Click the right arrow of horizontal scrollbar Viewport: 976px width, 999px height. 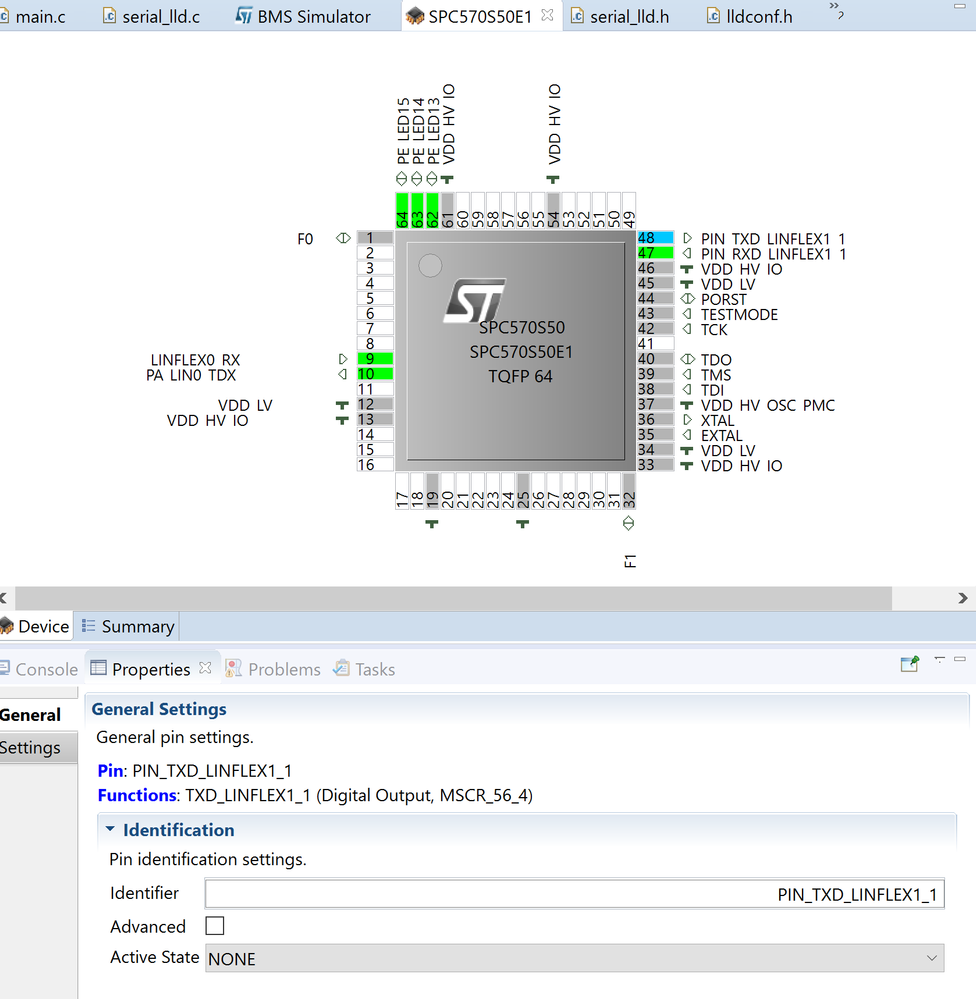click(x=963, y=598)
